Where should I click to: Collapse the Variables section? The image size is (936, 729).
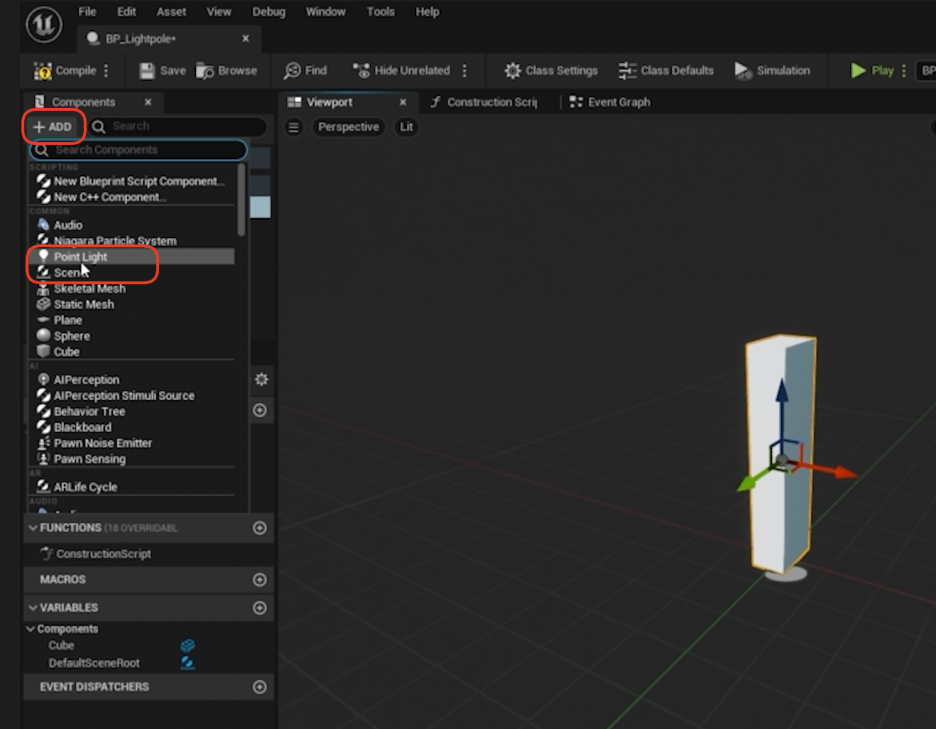(33, 608)
